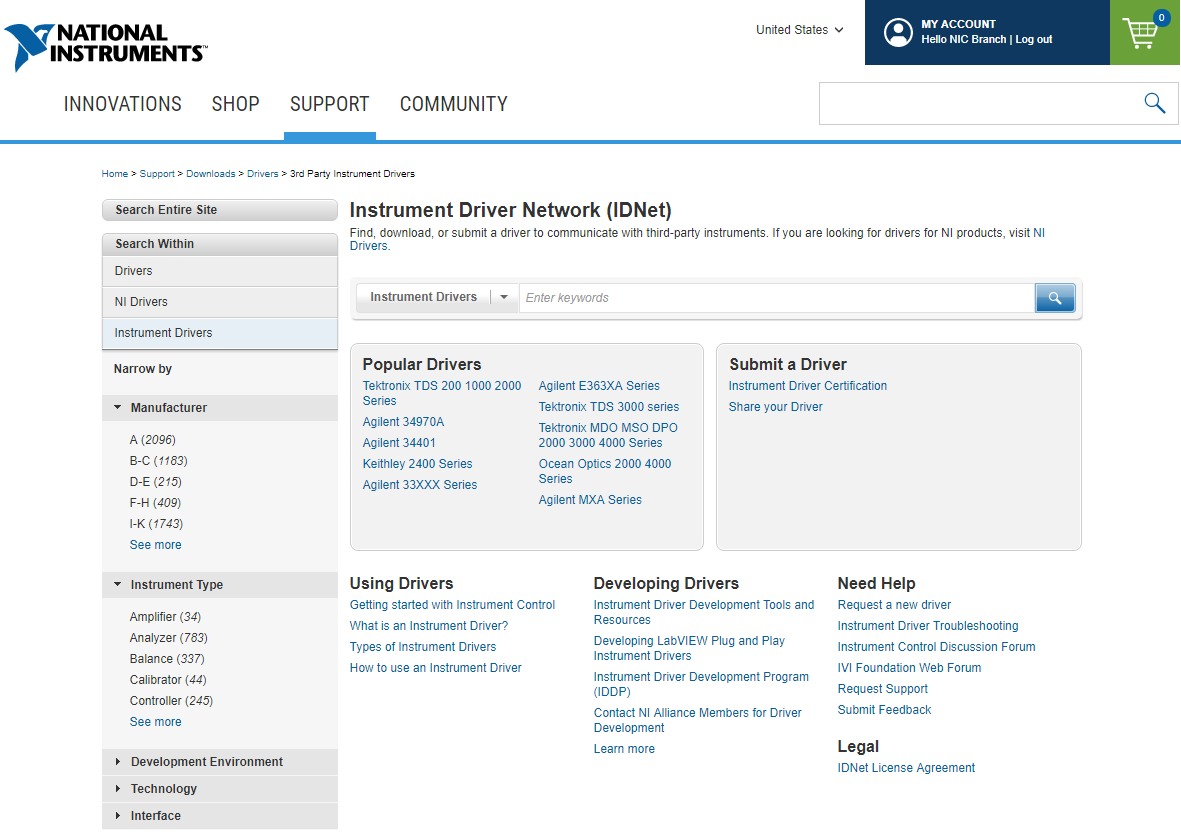The height and width of the screenshot is (832, 1181).
Task: Click the Search Entire Site button
Action: [x=219, y=210]
